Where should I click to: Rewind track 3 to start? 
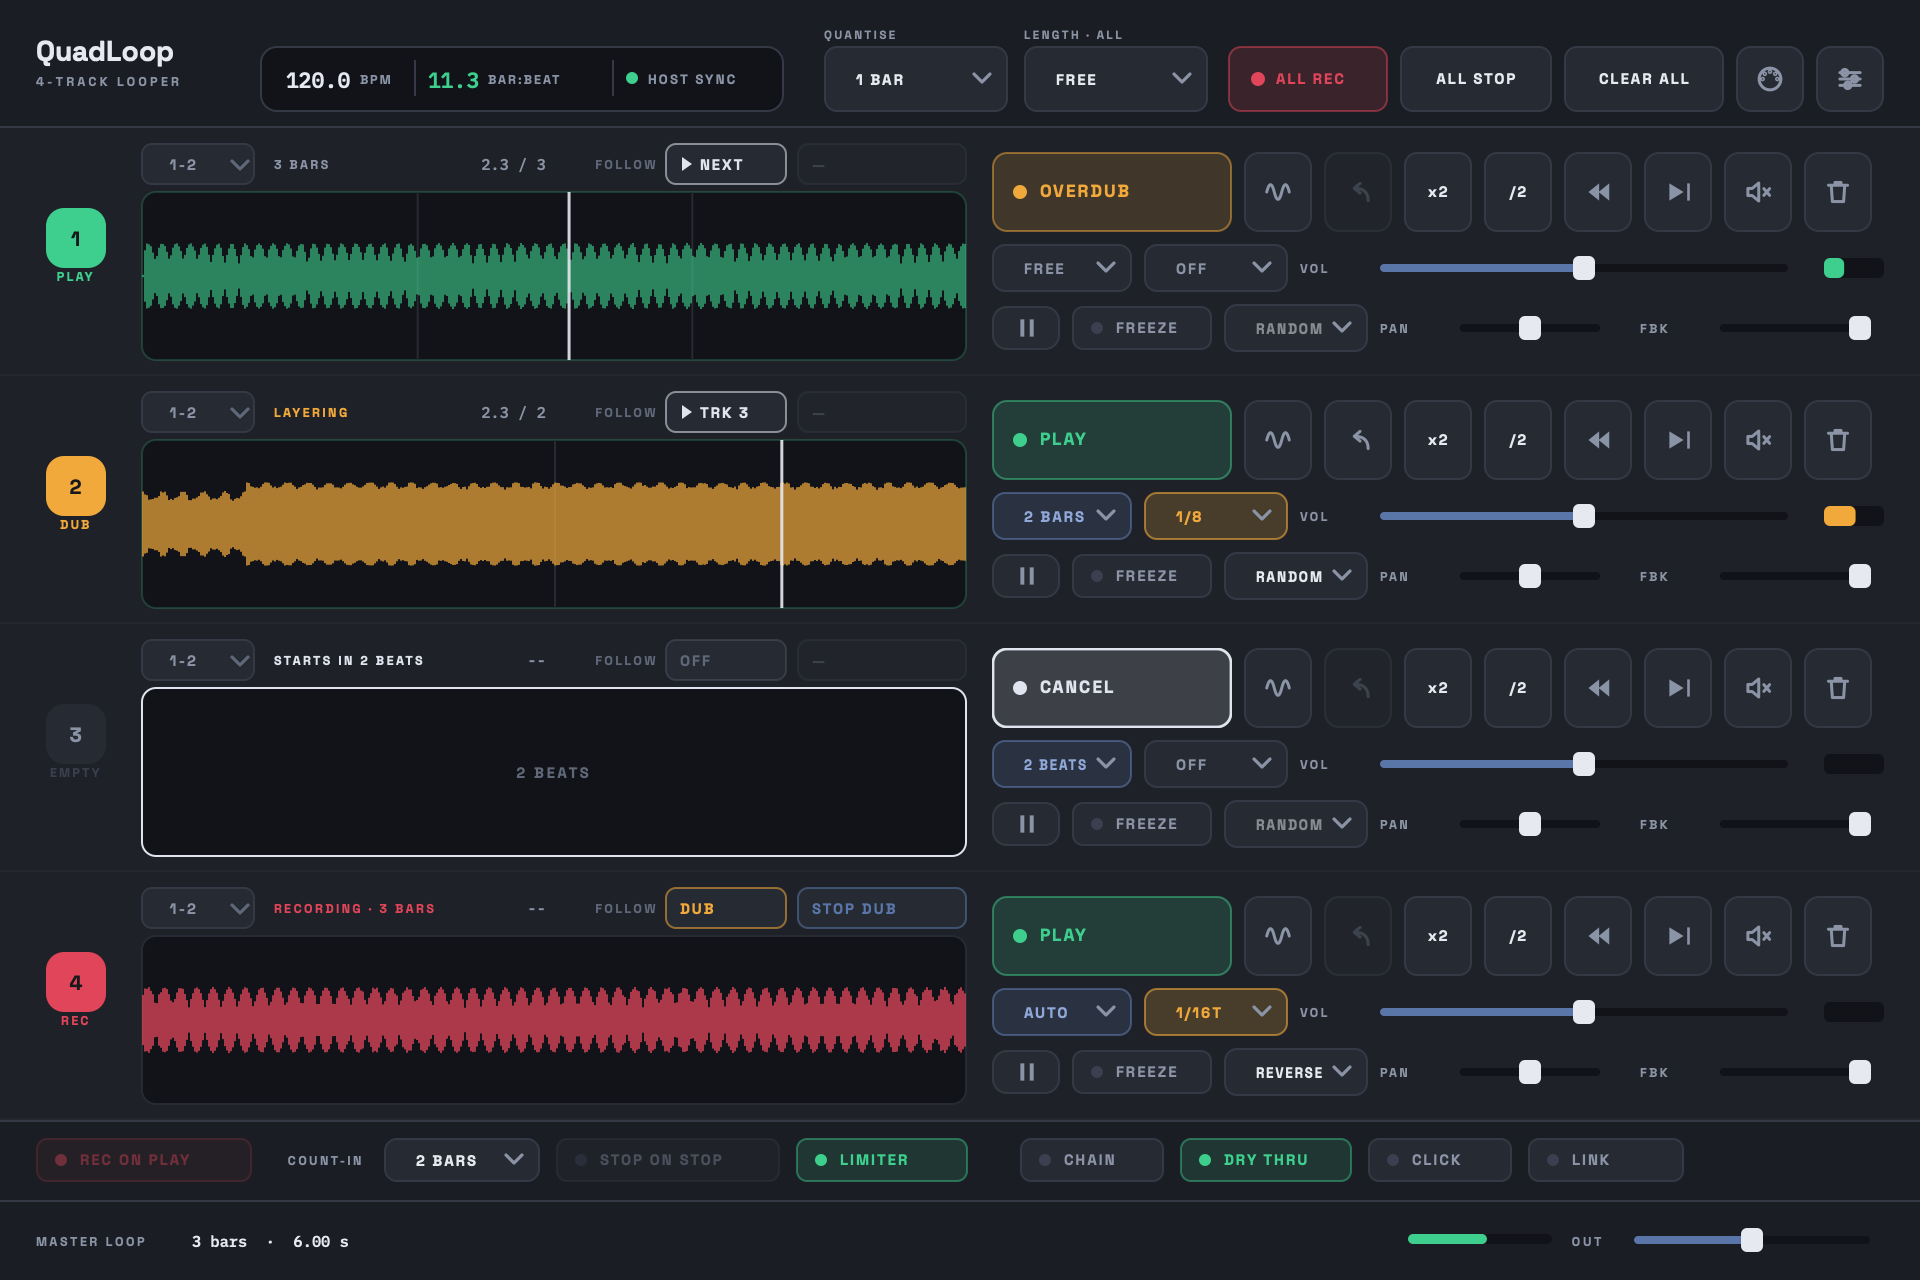coord(1597,688)
